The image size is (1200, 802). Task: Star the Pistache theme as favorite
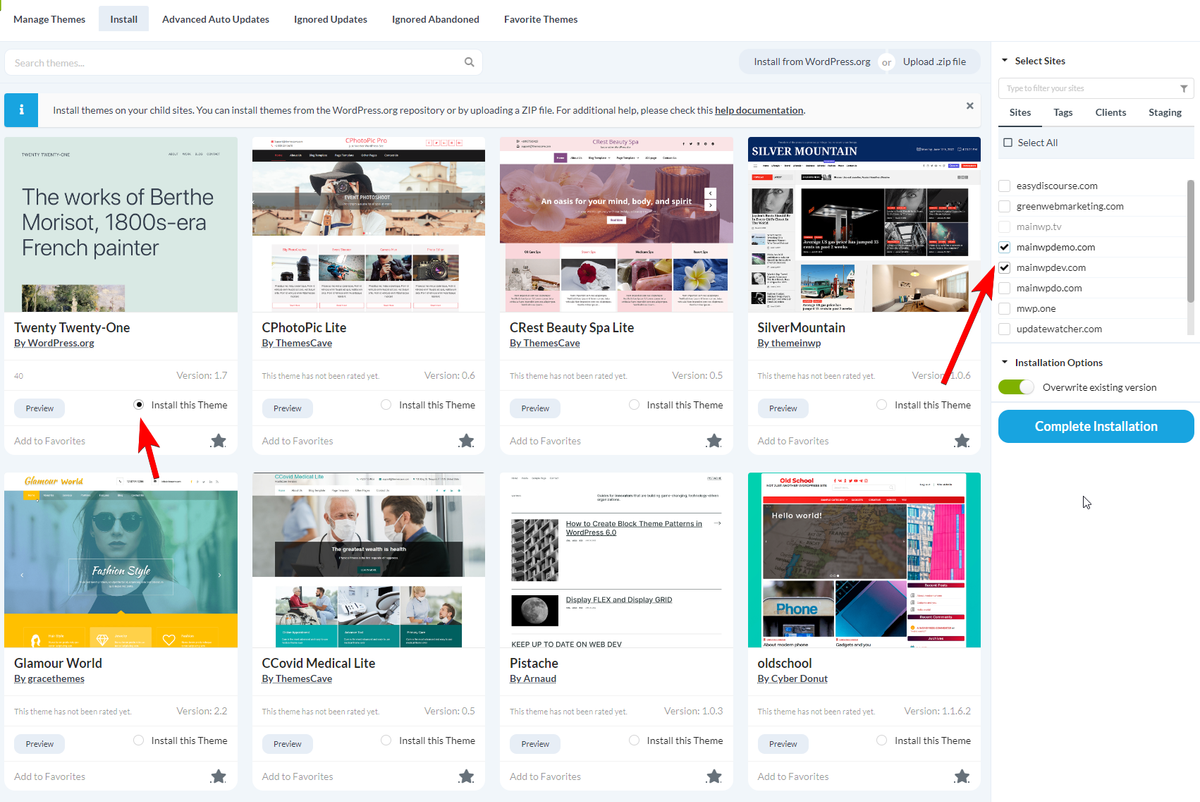coord(714,775)
